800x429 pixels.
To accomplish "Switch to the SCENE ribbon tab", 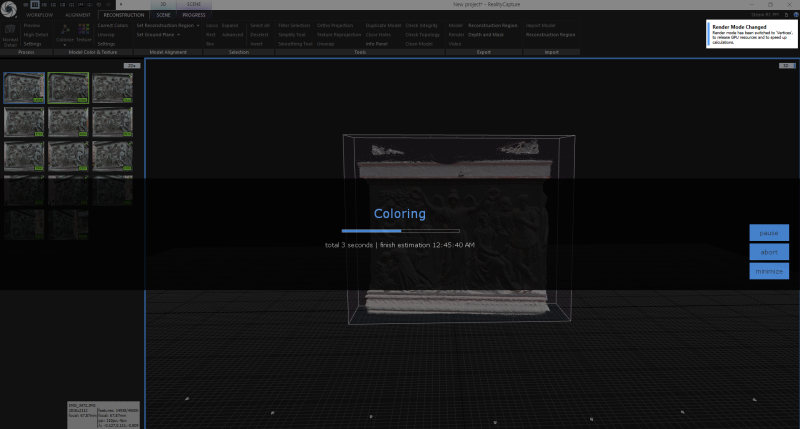I will (163, 15).
